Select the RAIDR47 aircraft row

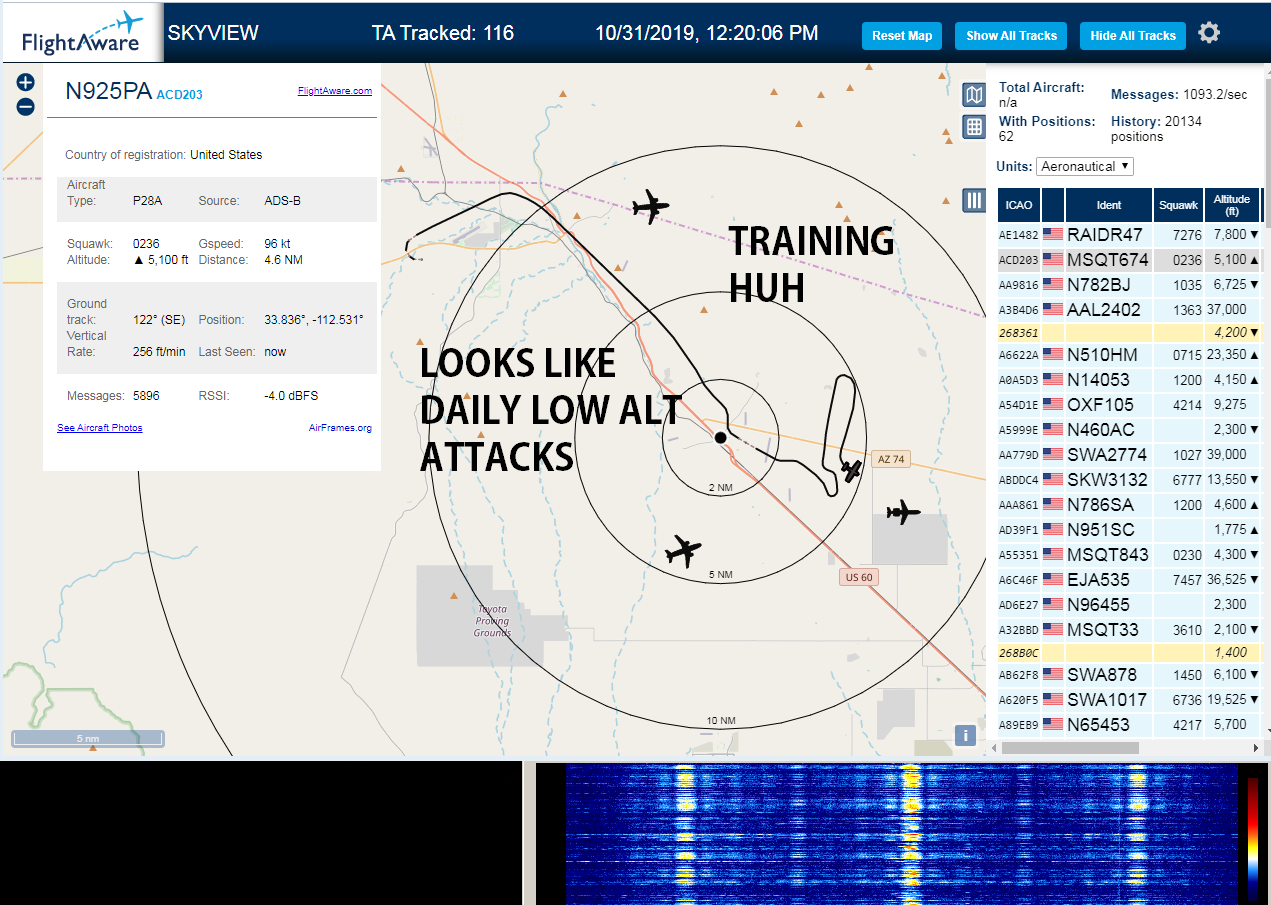[1129, 234]
